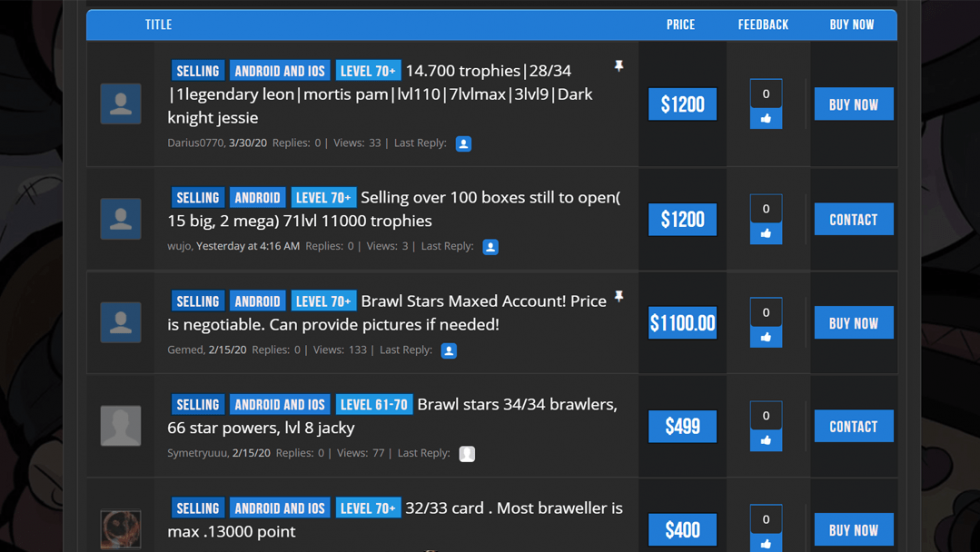Click Contact for $499 listing
The height and width of the screenshot is (552, 980).
(x=854, y=426)
